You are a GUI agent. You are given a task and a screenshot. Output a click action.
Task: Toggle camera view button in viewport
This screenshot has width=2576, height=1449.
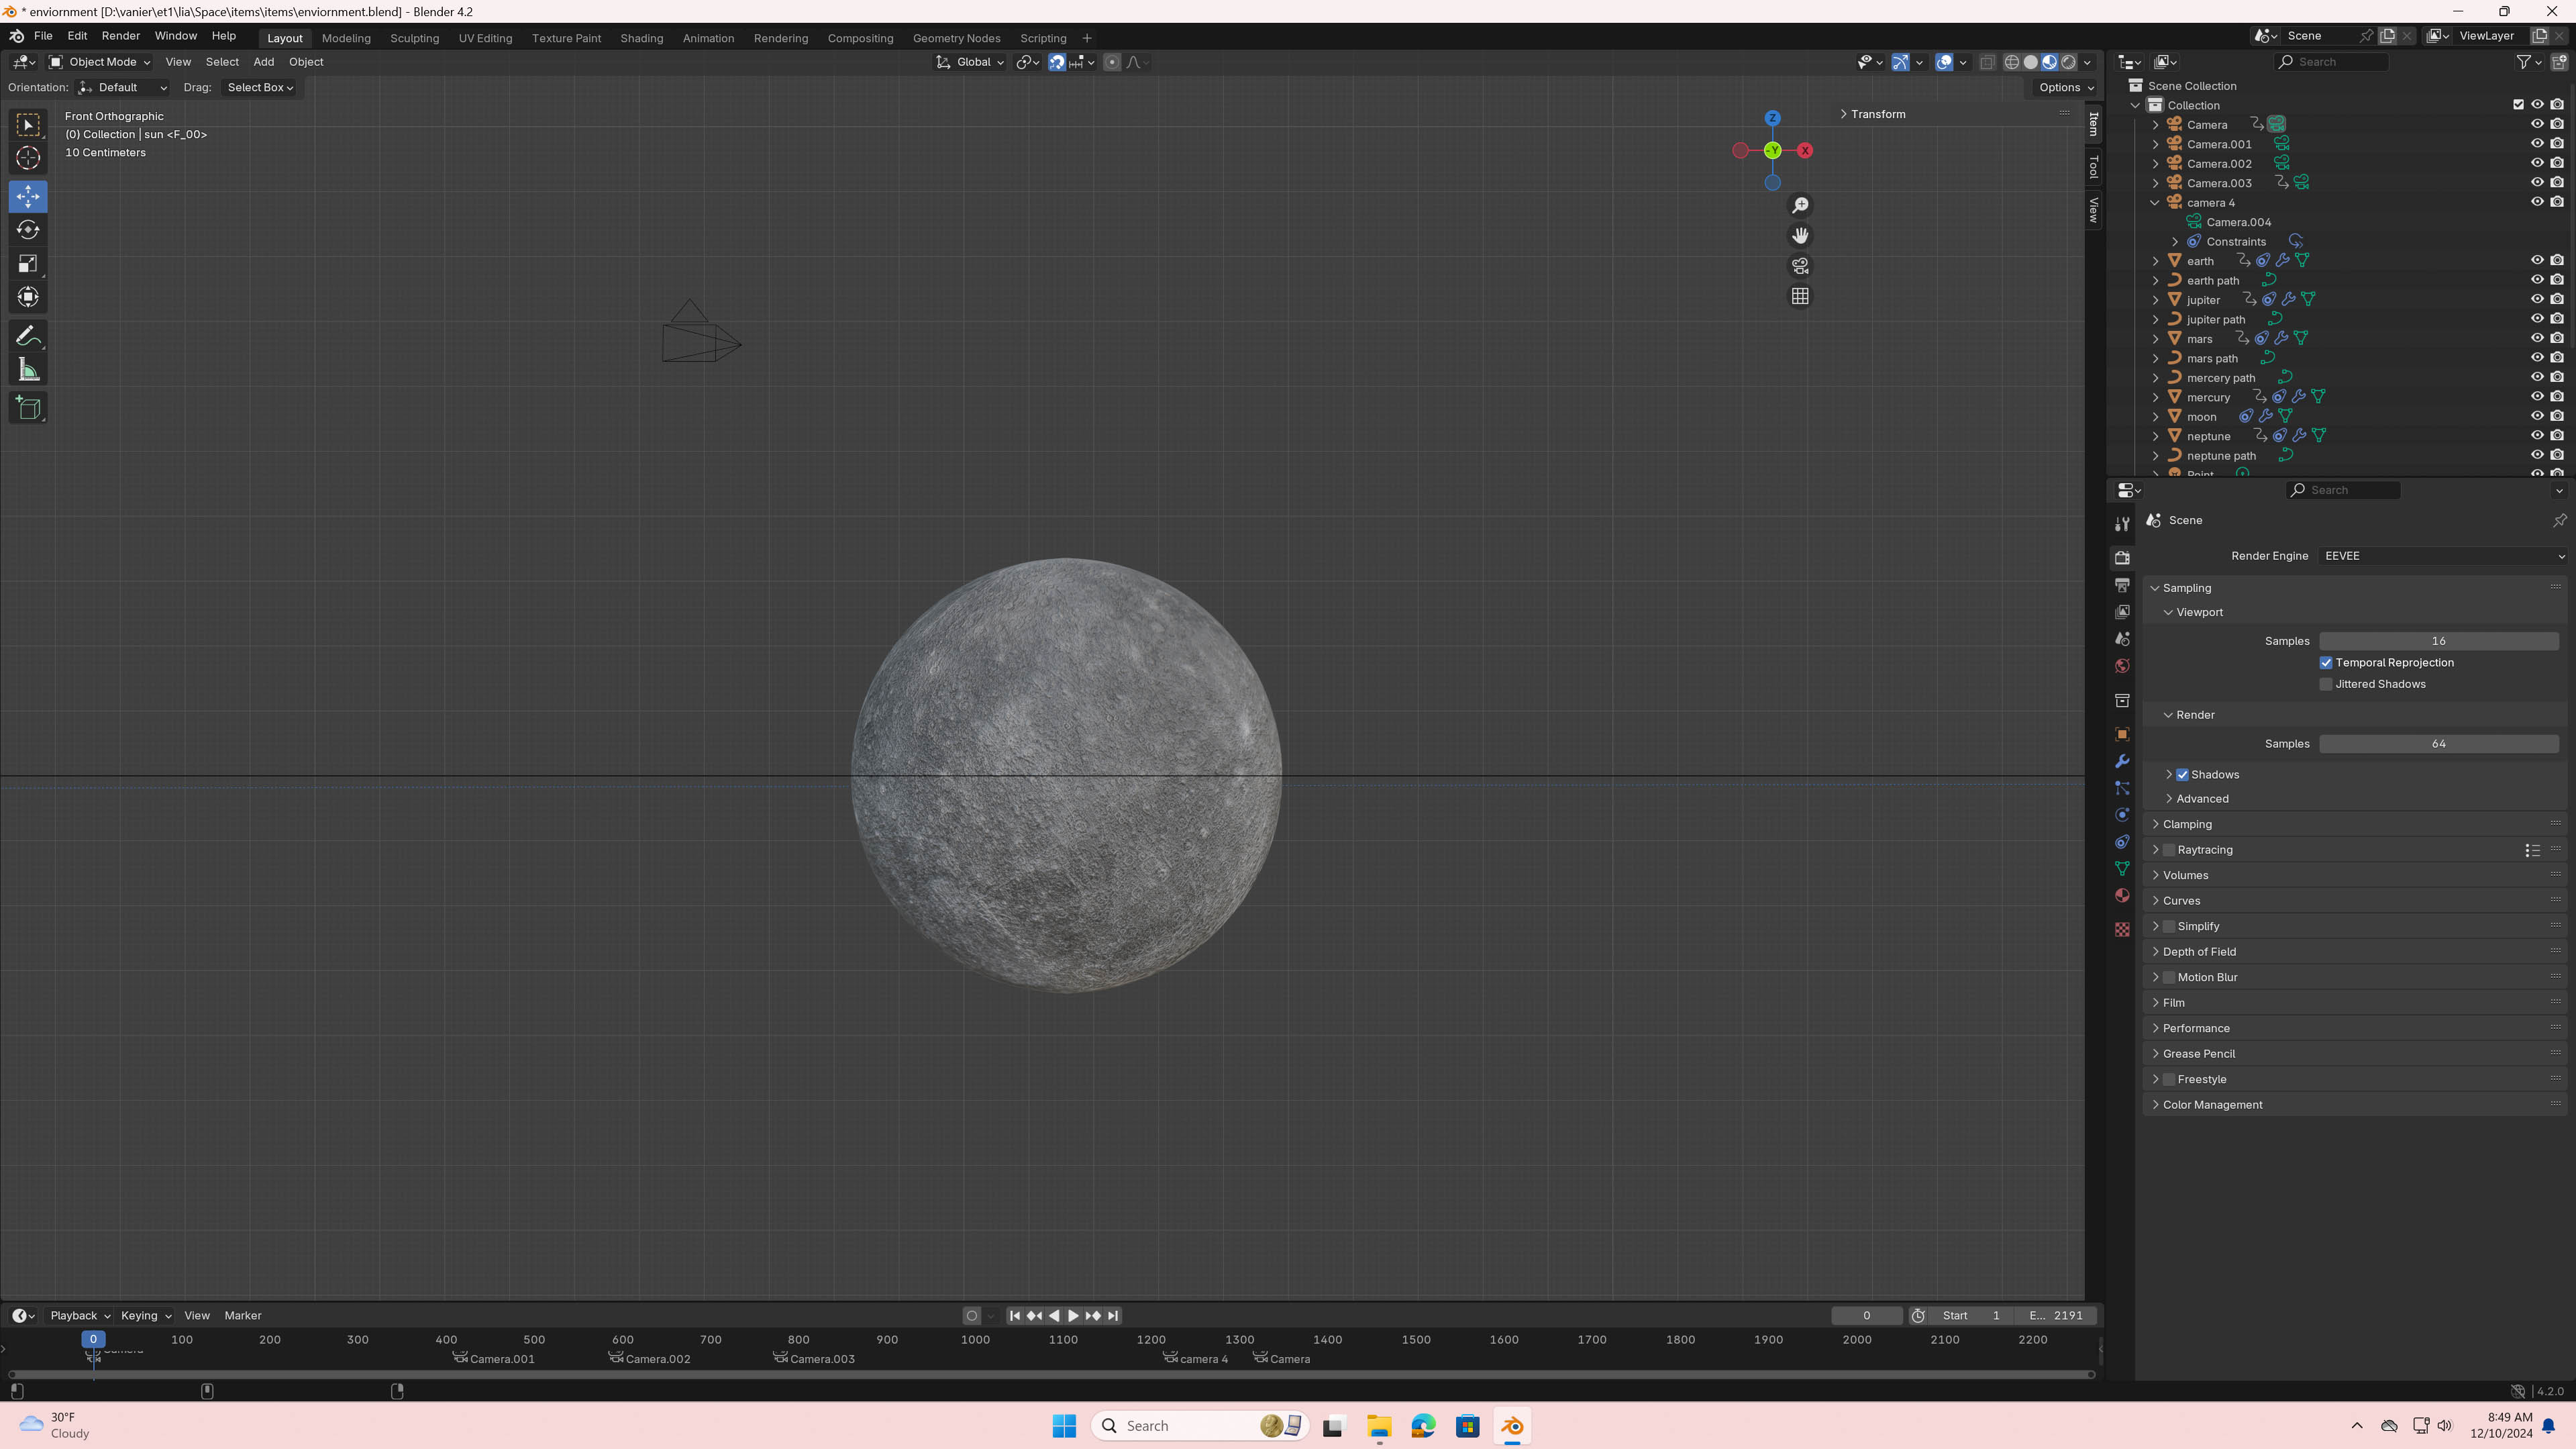[x=1800, y=266]
